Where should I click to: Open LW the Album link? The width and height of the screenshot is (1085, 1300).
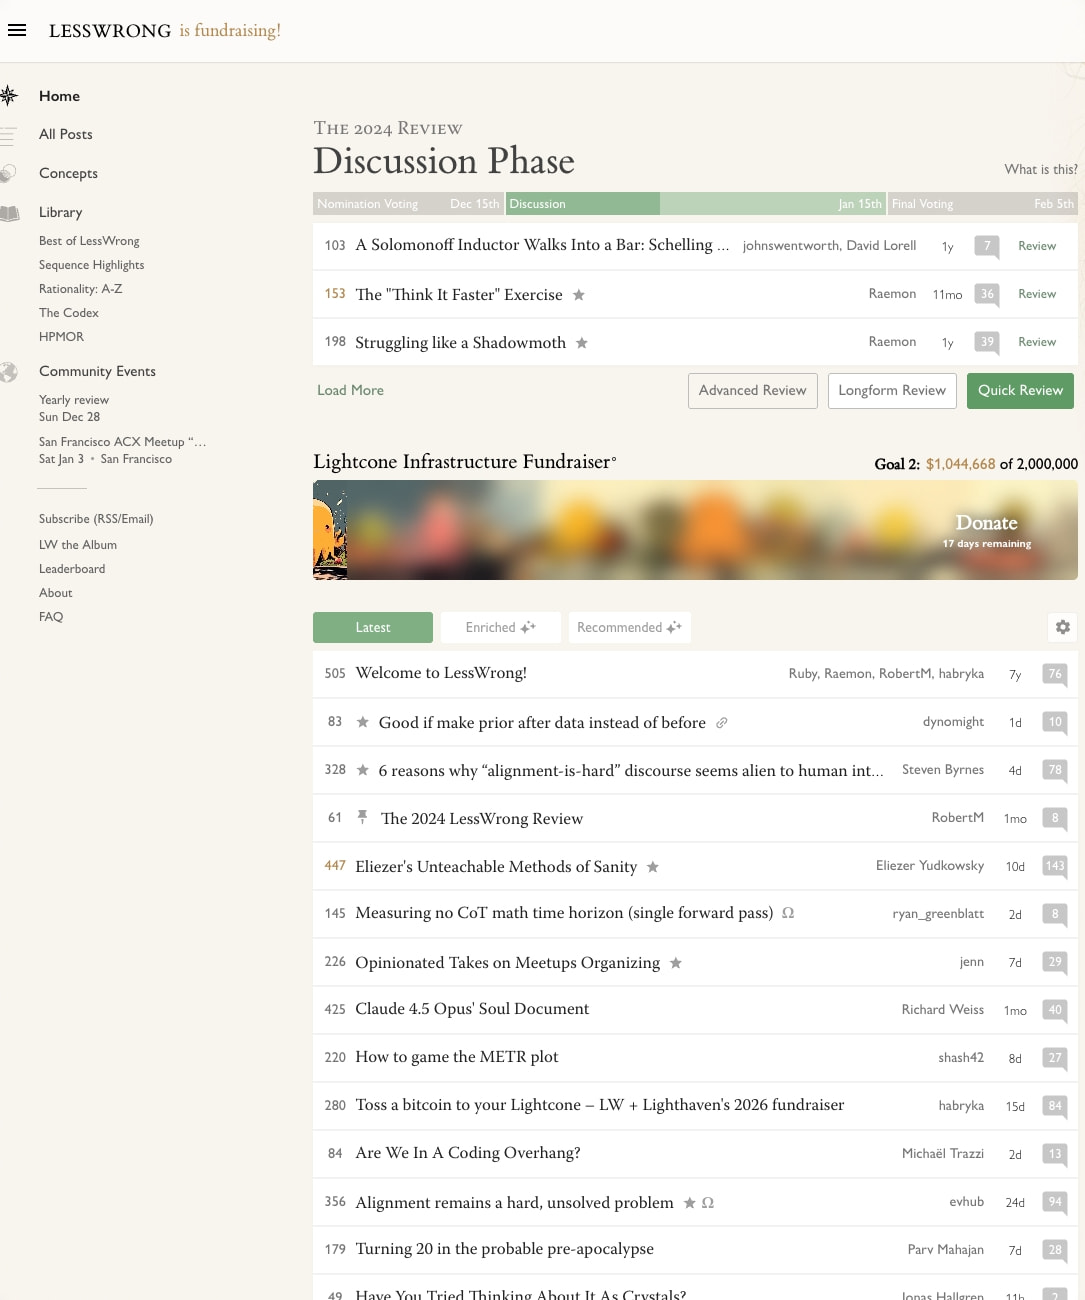tap(78, 545)
